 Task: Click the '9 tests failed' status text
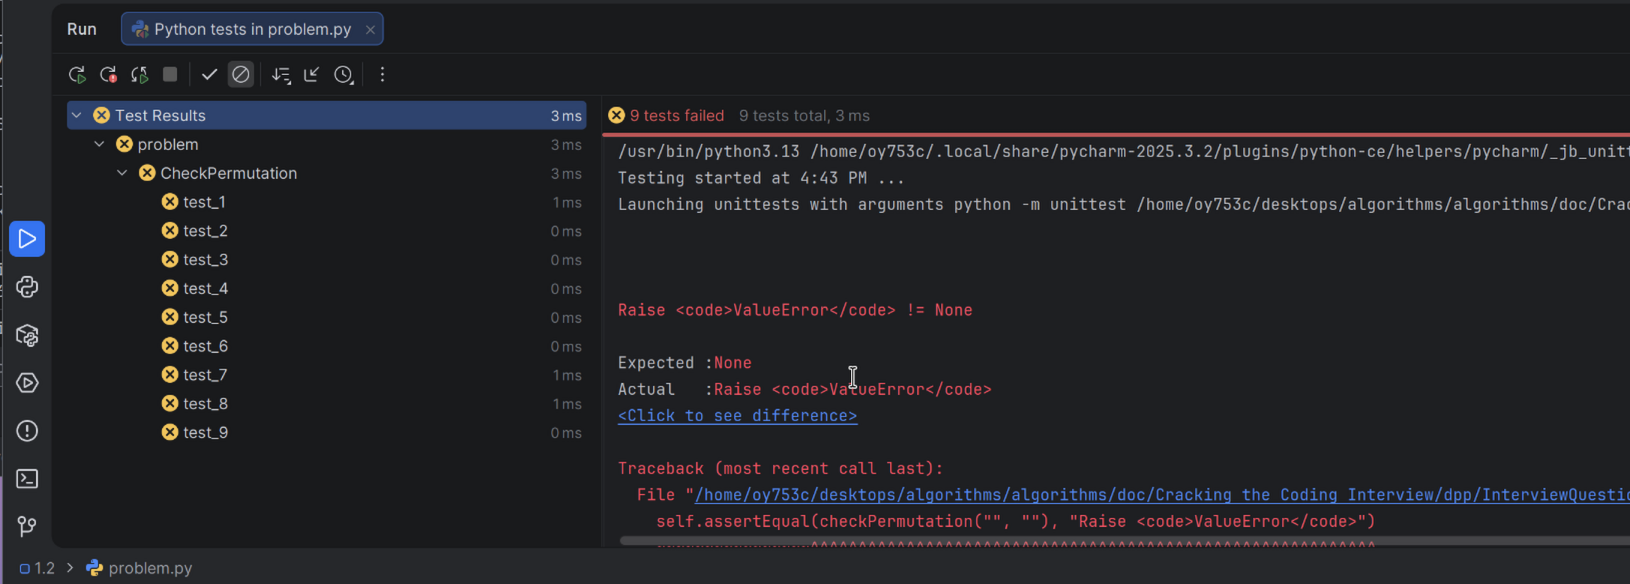(677, 116)
